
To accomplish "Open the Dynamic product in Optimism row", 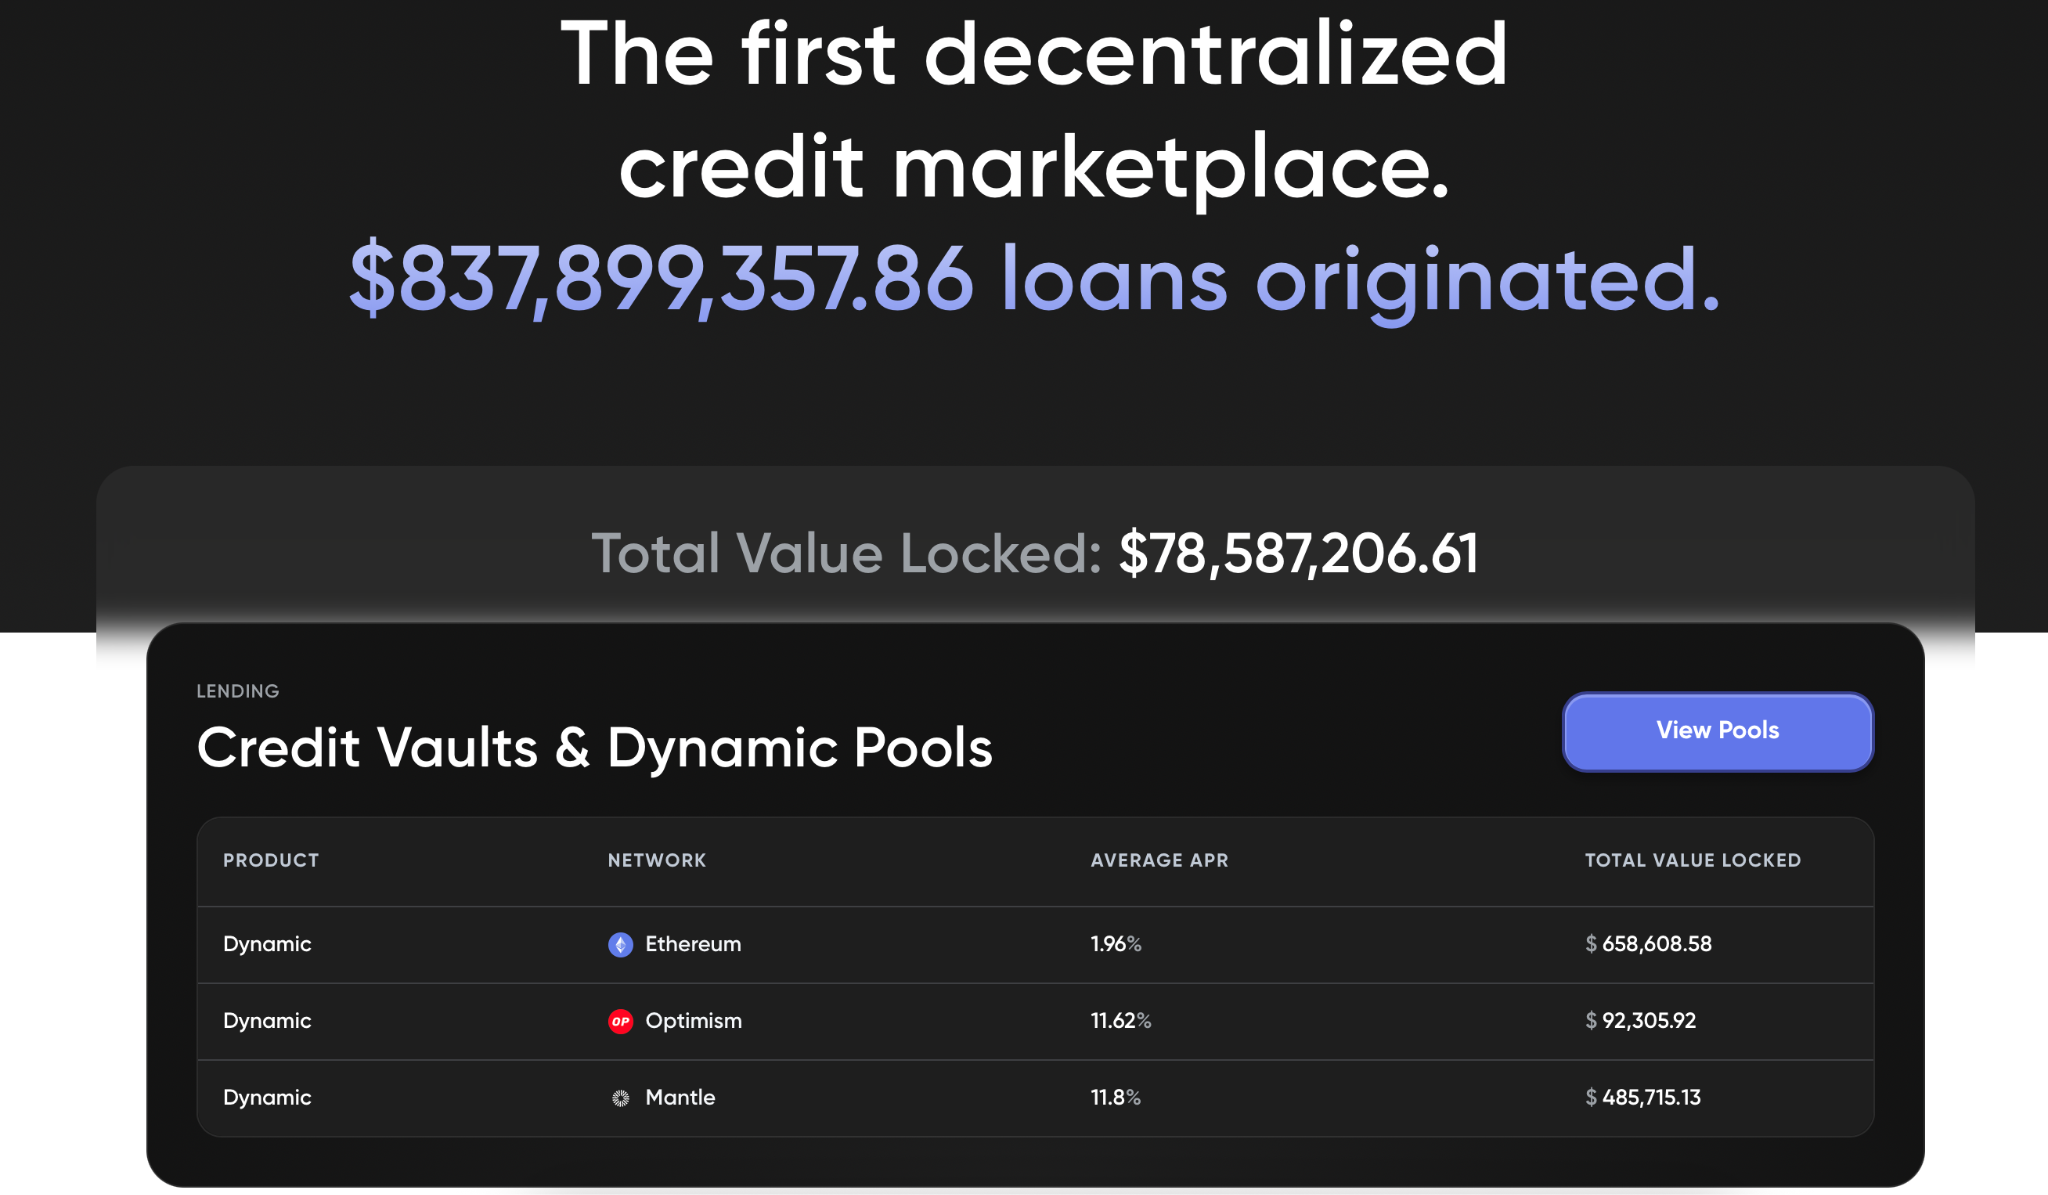I will [267, 1021].
